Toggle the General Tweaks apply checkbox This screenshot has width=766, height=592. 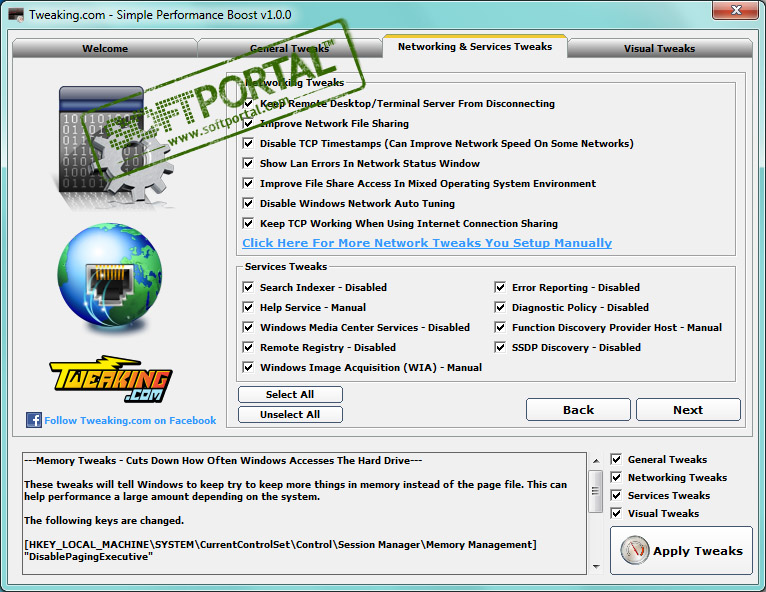[x=617, y=459]
